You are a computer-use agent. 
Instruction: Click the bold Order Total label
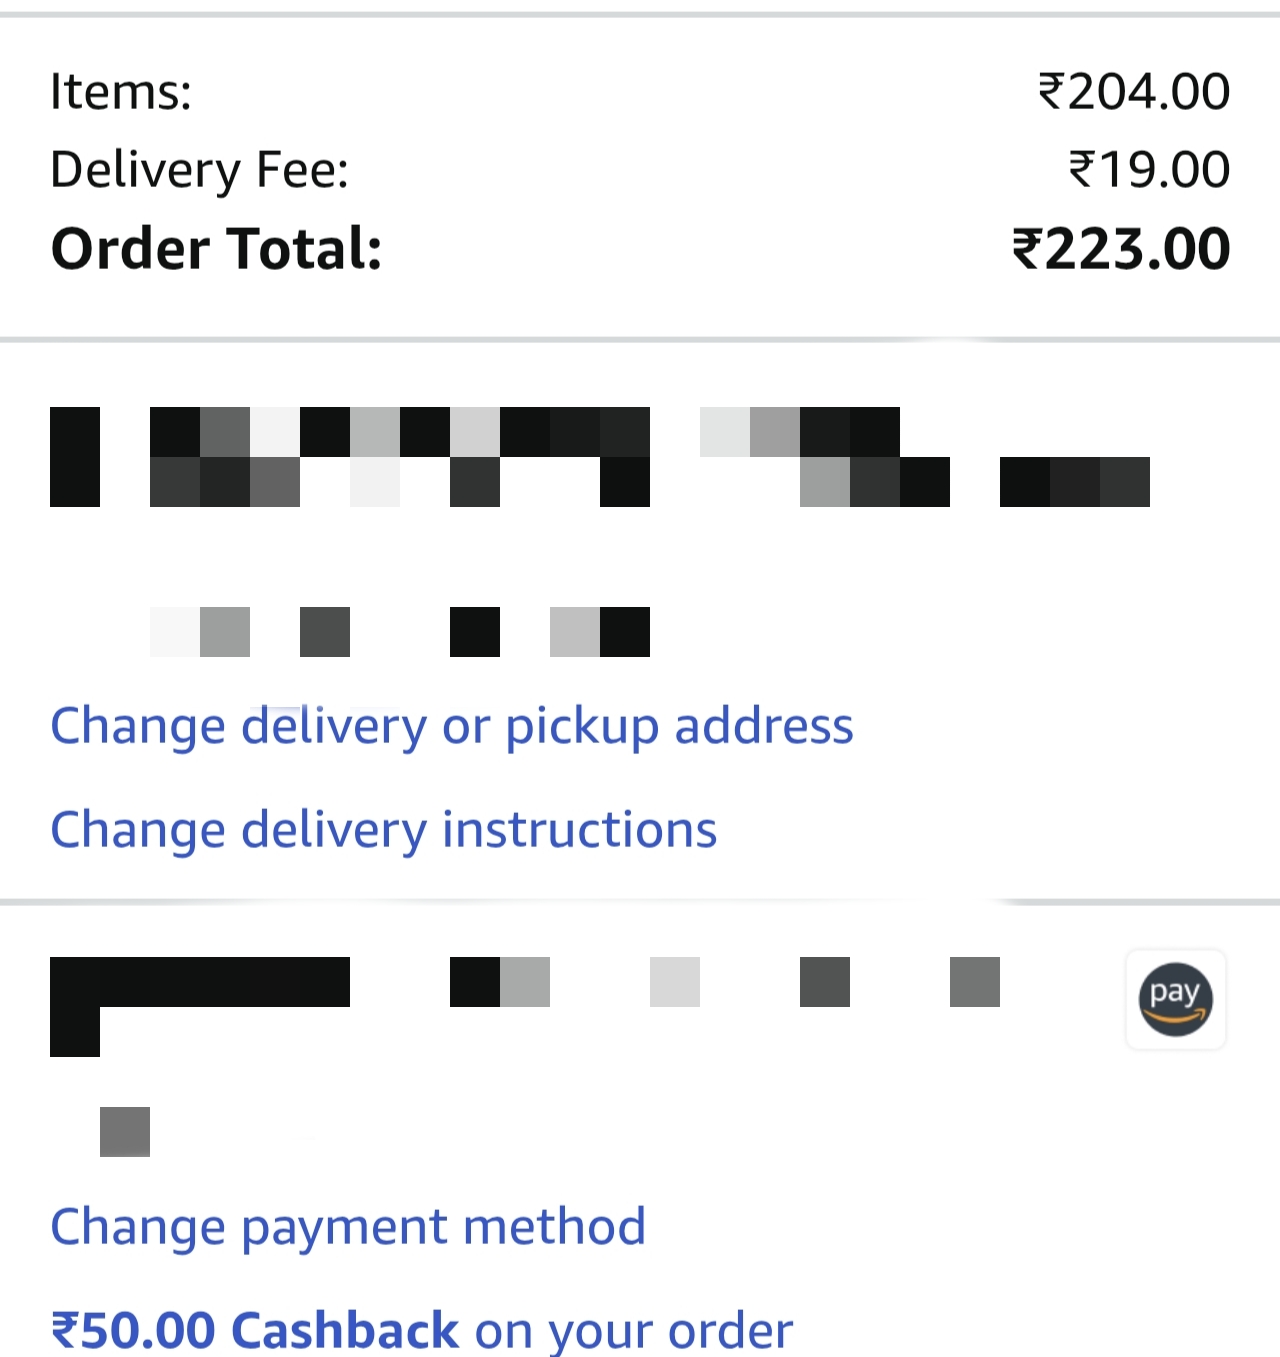[217, 249]
